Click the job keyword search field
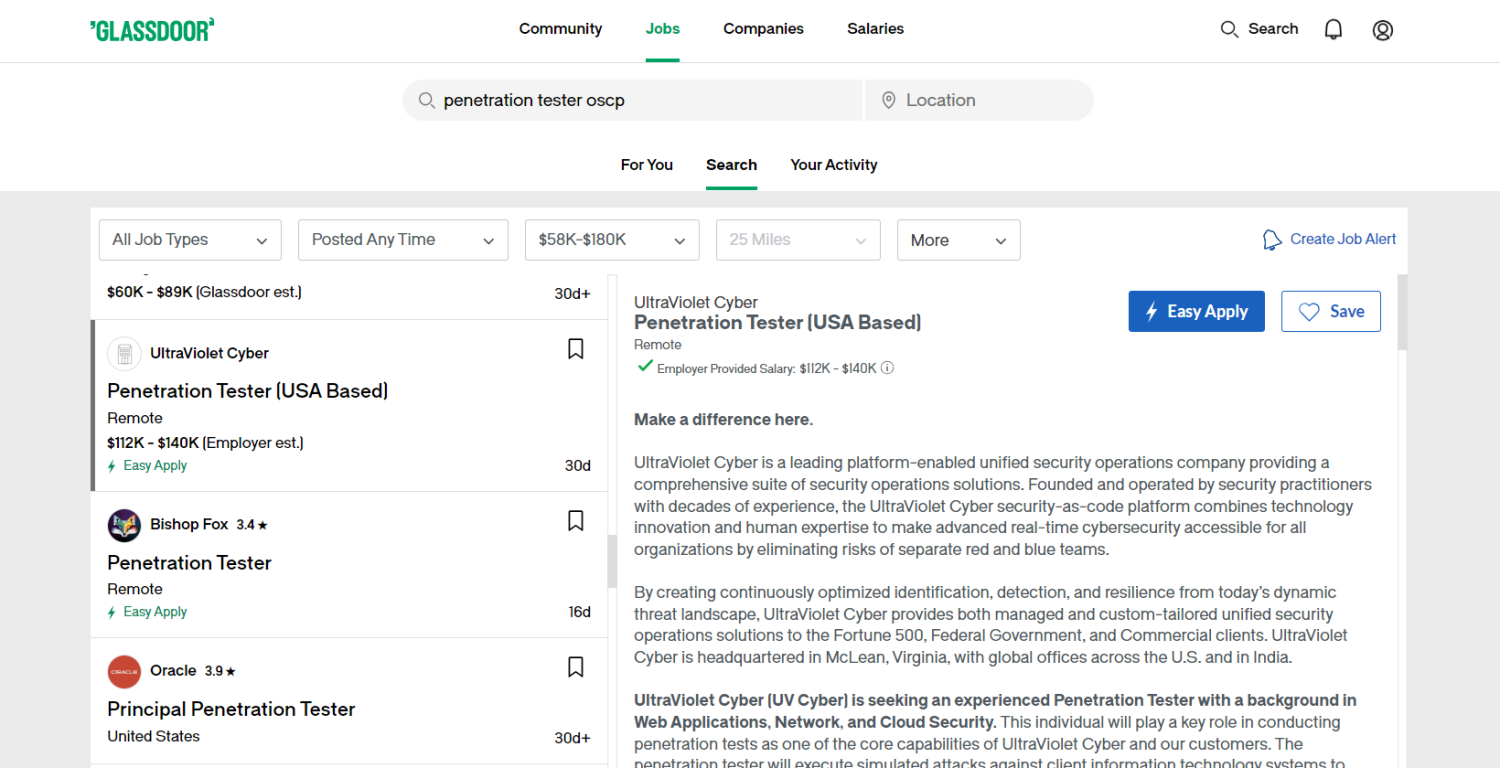The image size is (1500, 768). (x=632, y=100)
